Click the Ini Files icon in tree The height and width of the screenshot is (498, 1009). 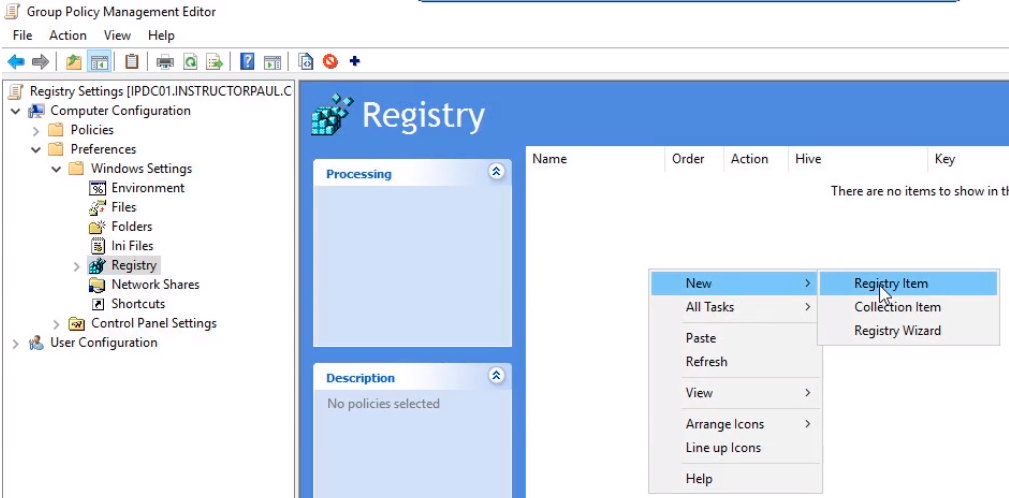(x=97, y=246)
